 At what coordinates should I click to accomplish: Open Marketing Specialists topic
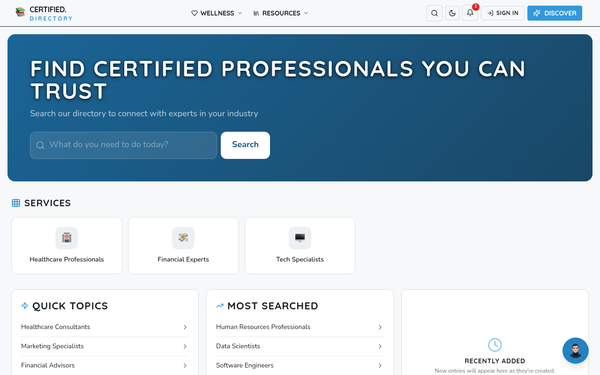104,346
